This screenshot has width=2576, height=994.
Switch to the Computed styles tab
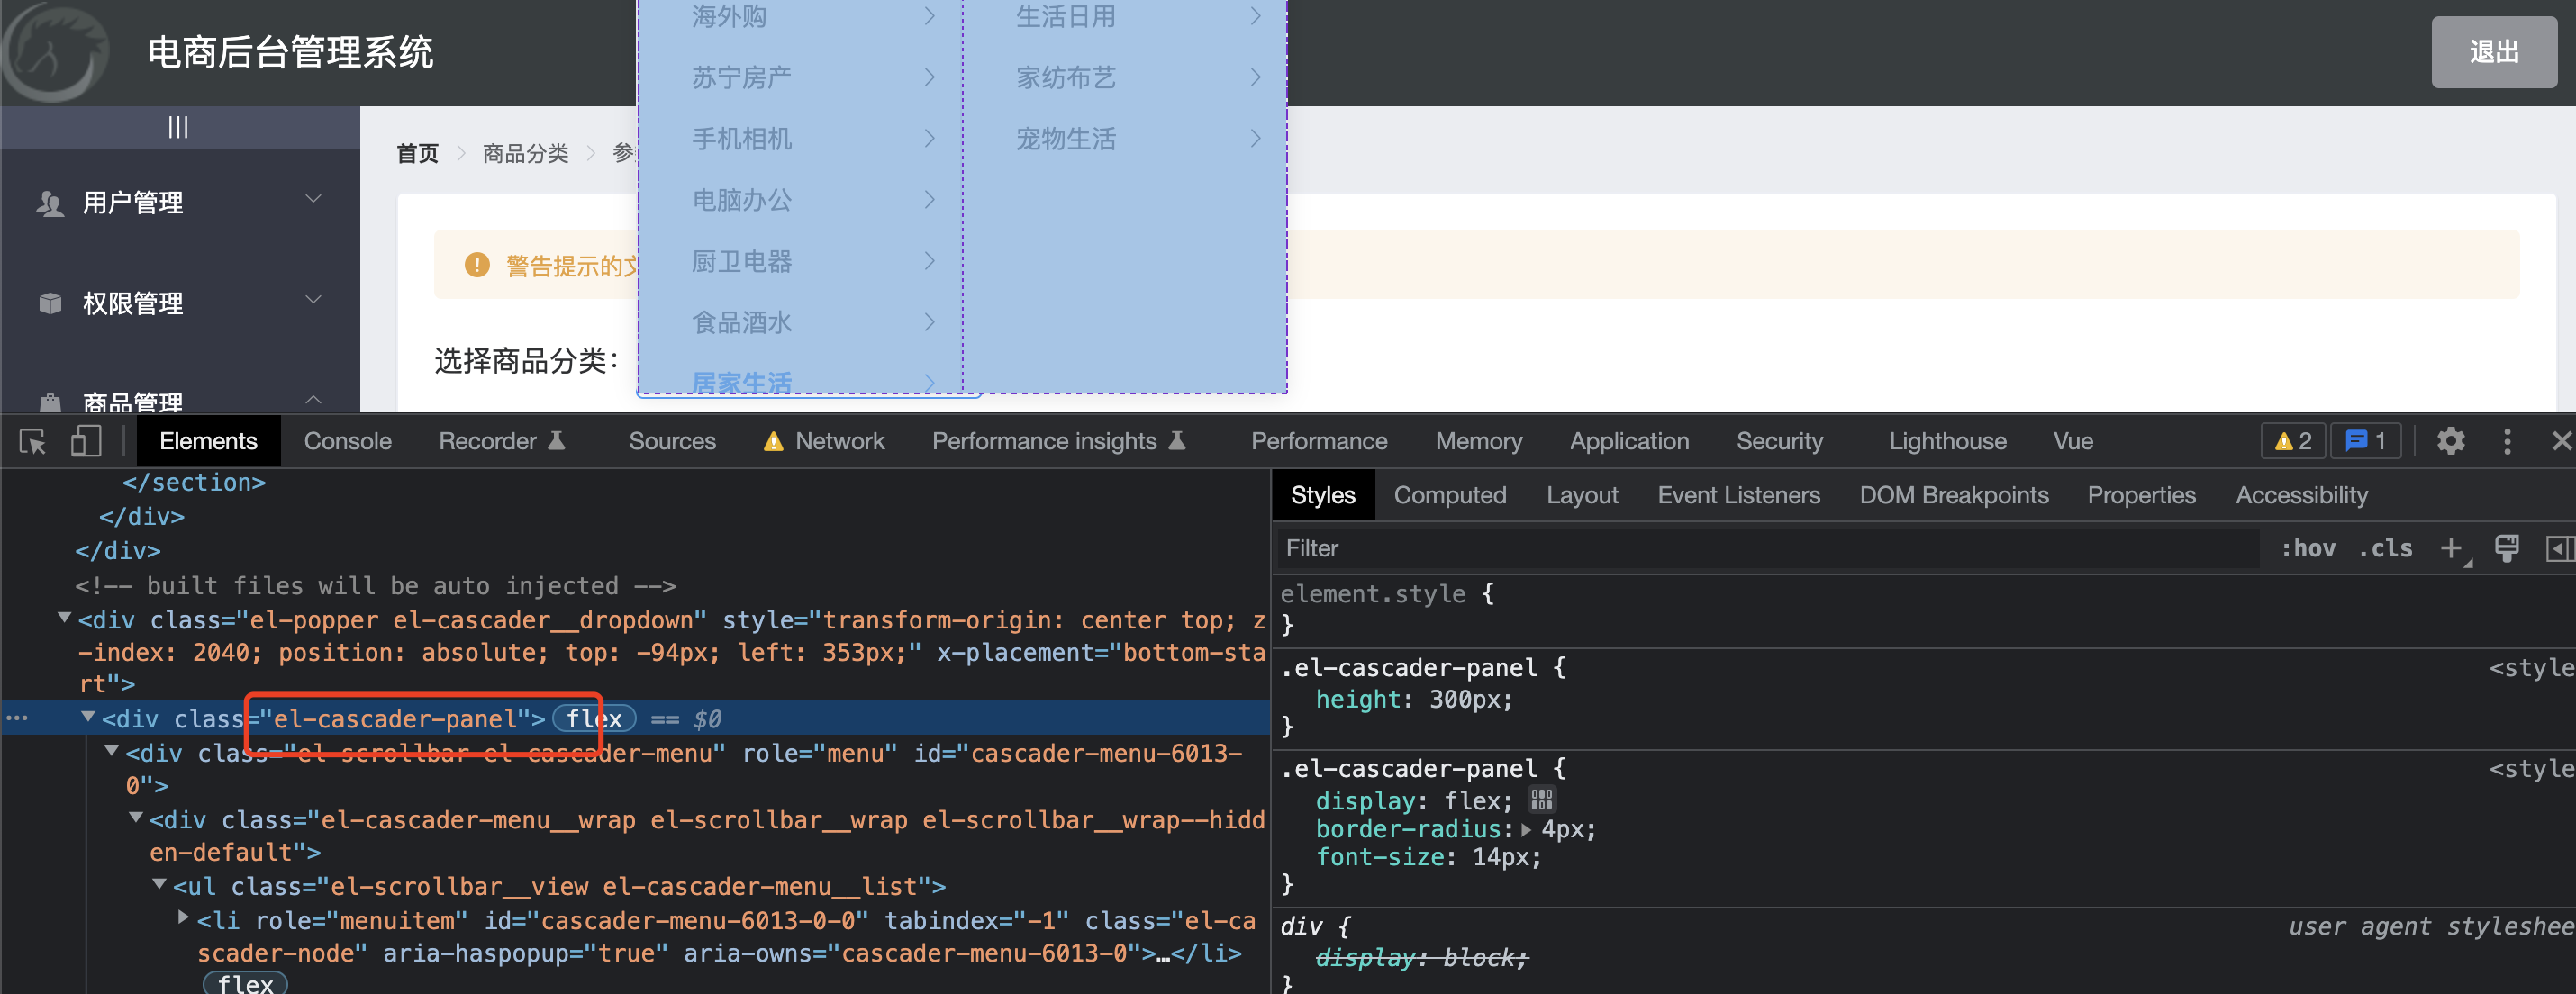tap(1450, 495)
